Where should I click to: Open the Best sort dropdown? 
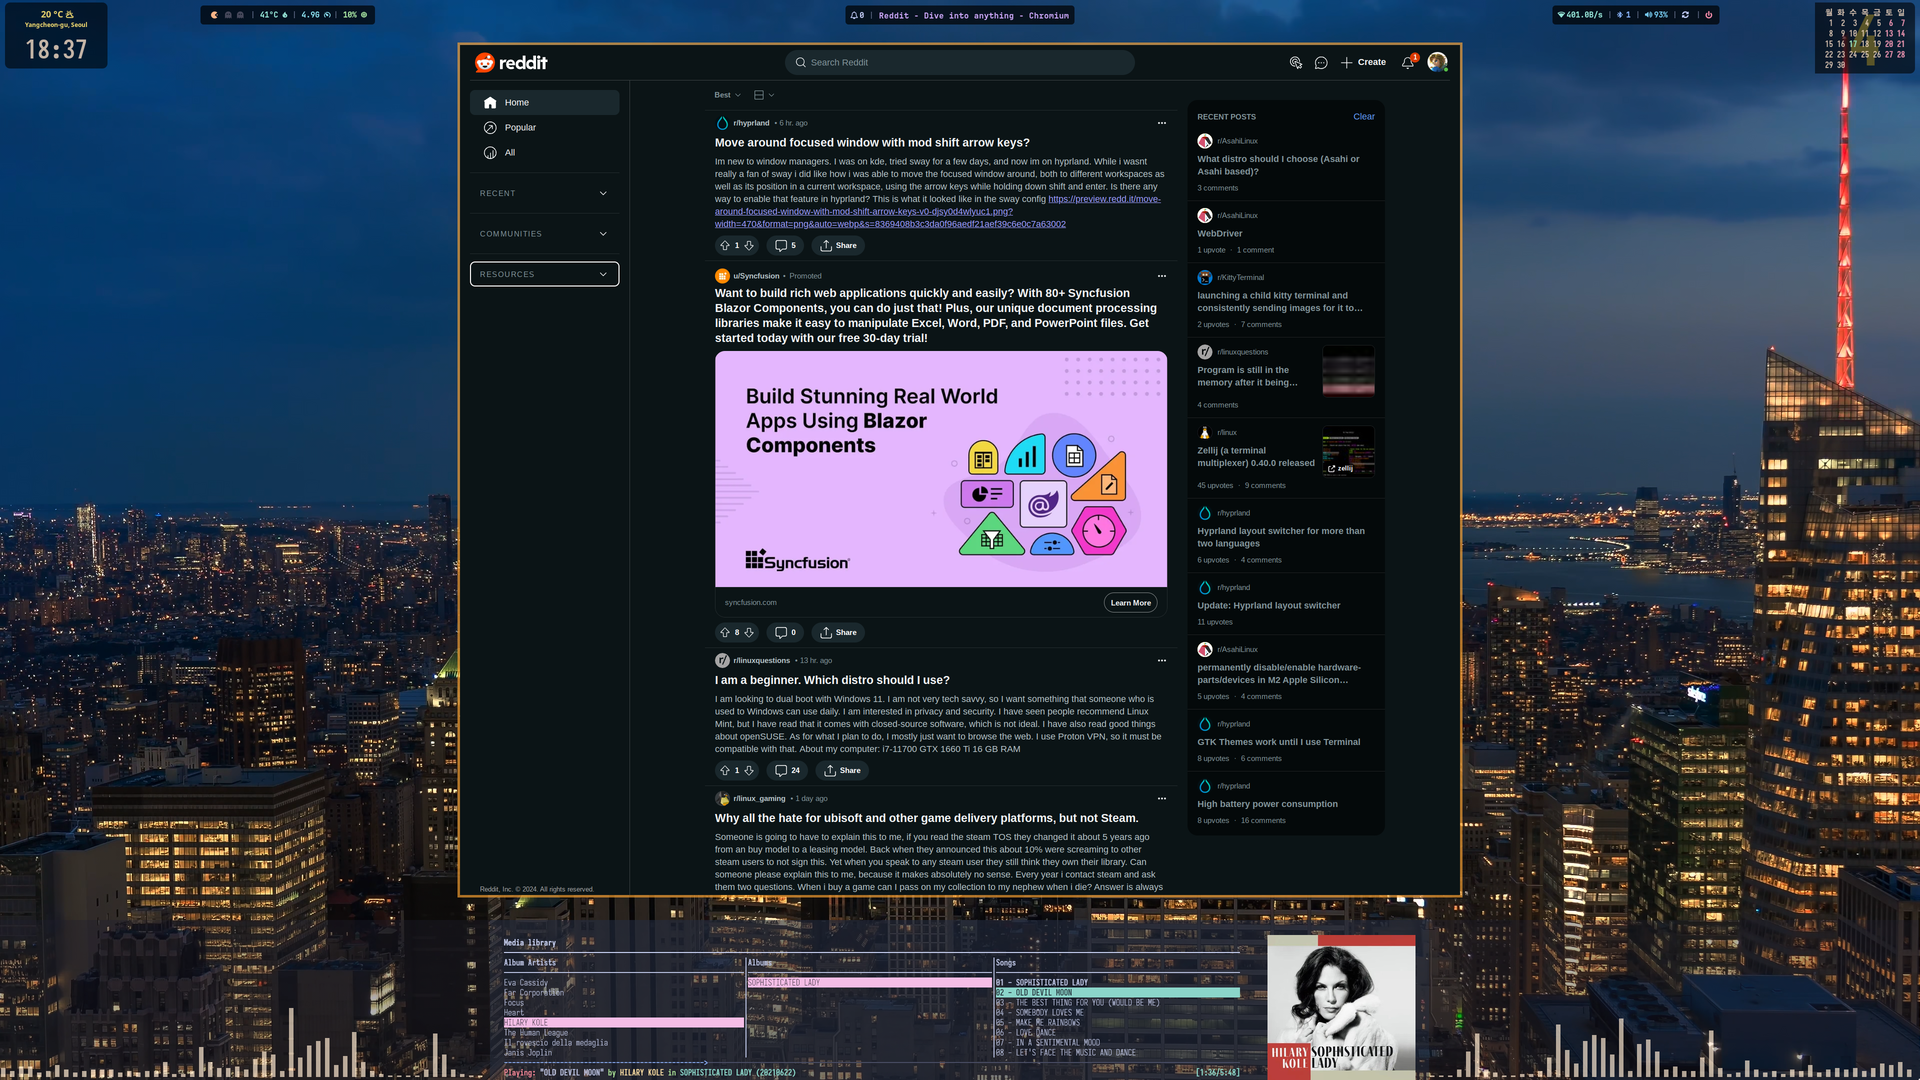point(727,95)
